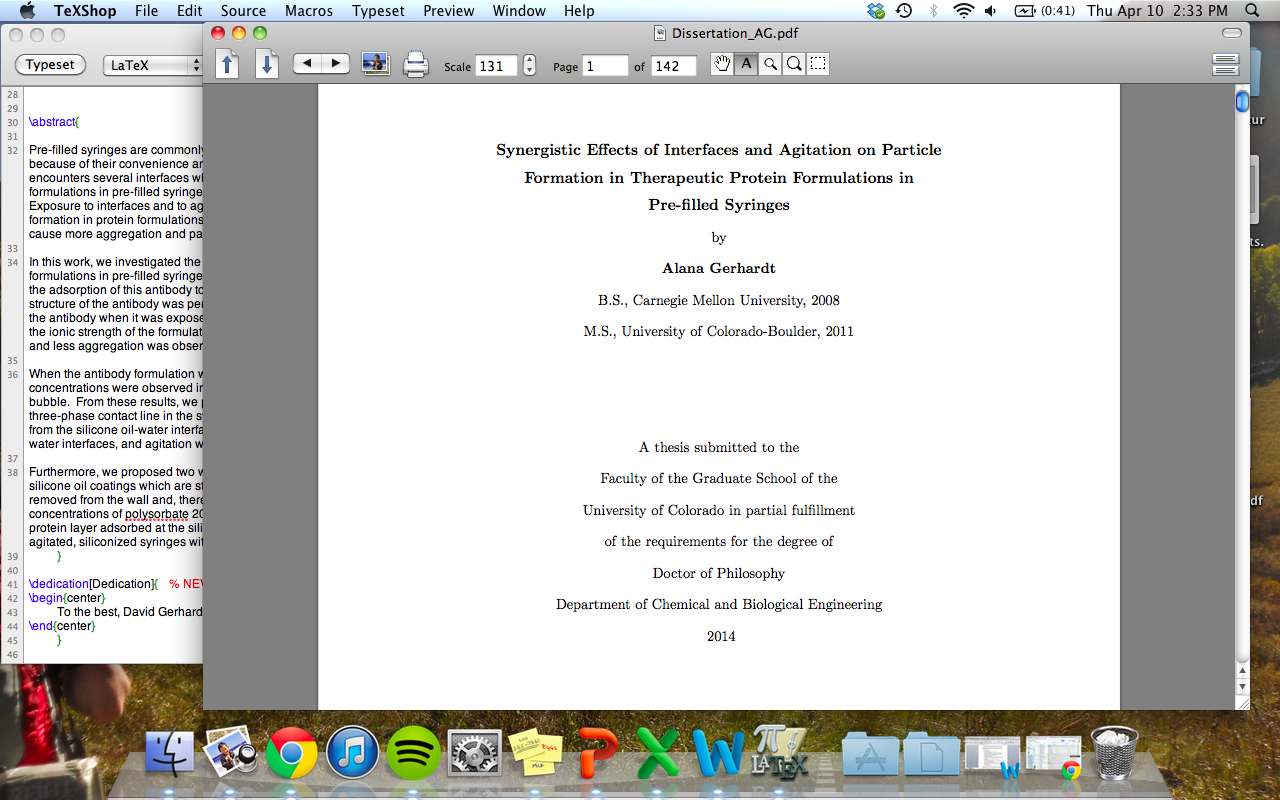Open PowerPoint from the Dock
Image resolution: width=1280 pixels, height=800 pixels.
click(598, 752)
